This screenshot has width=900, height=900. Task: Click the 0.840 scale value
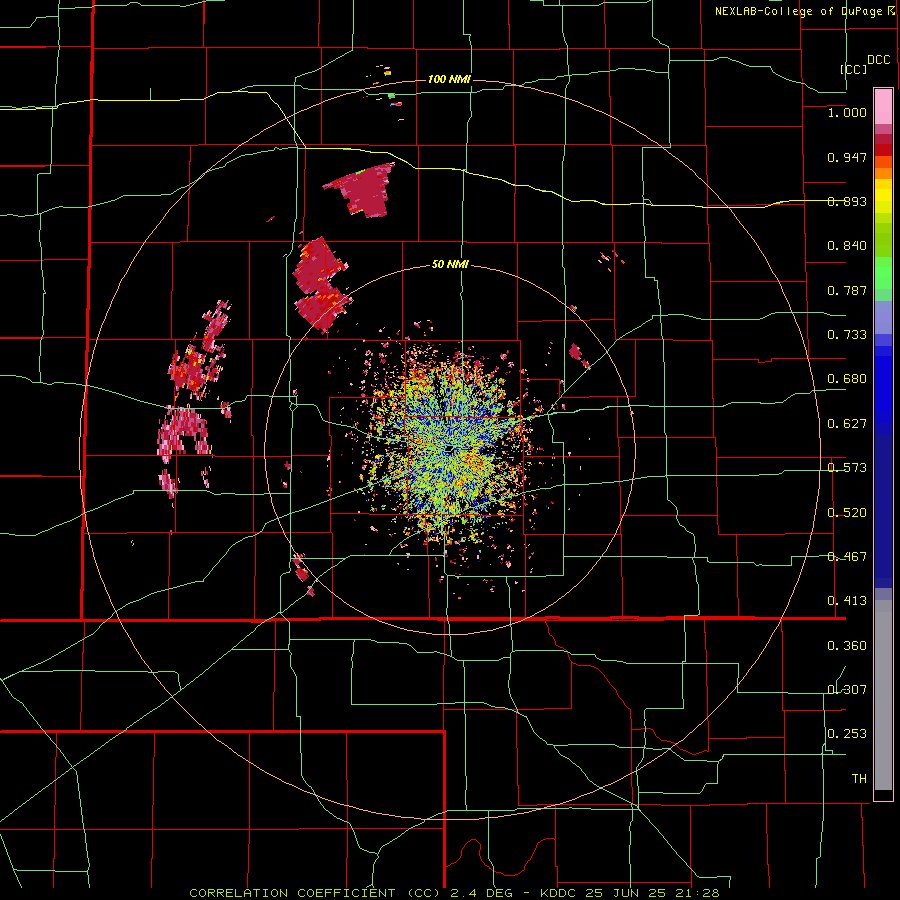(x=847, y=246)
